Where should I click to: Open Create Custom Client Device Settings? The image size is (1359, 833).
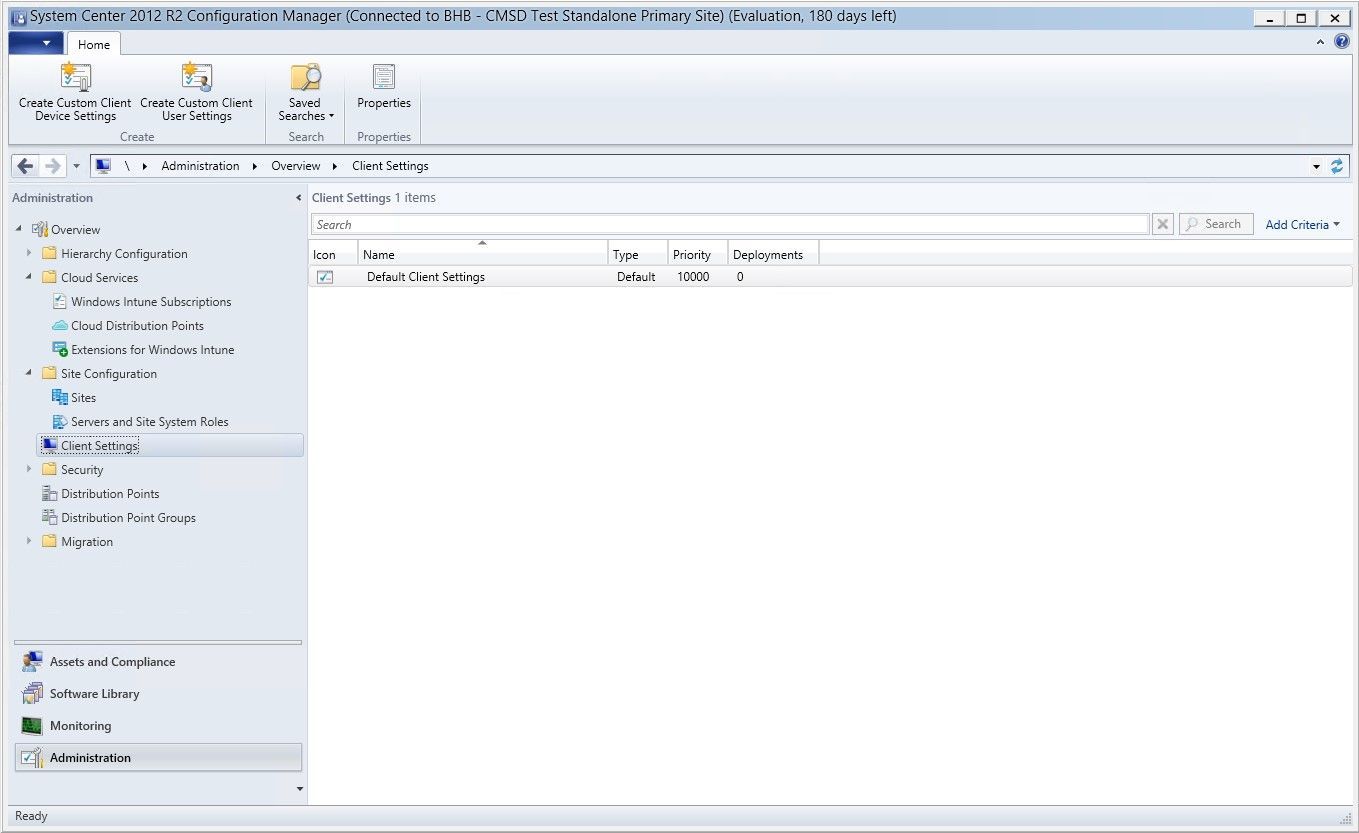74,90
